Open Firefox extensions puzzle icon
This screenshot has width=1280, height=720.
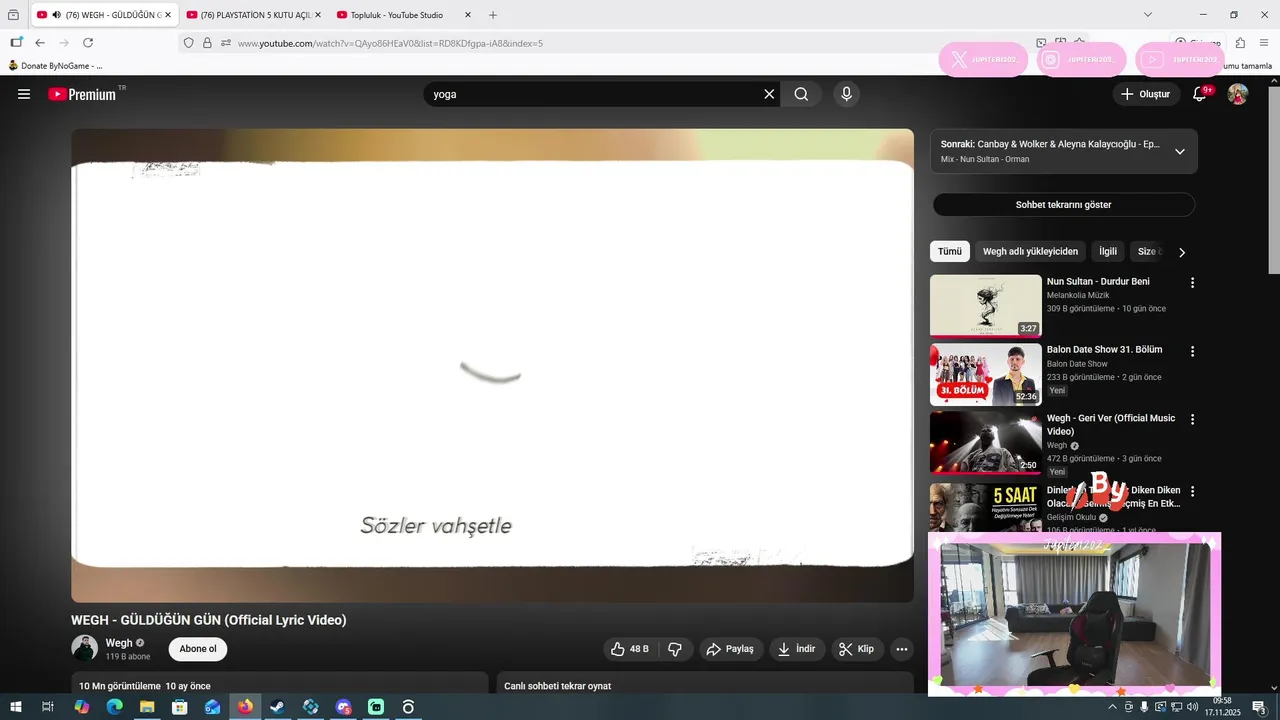tap(1240, 43)
